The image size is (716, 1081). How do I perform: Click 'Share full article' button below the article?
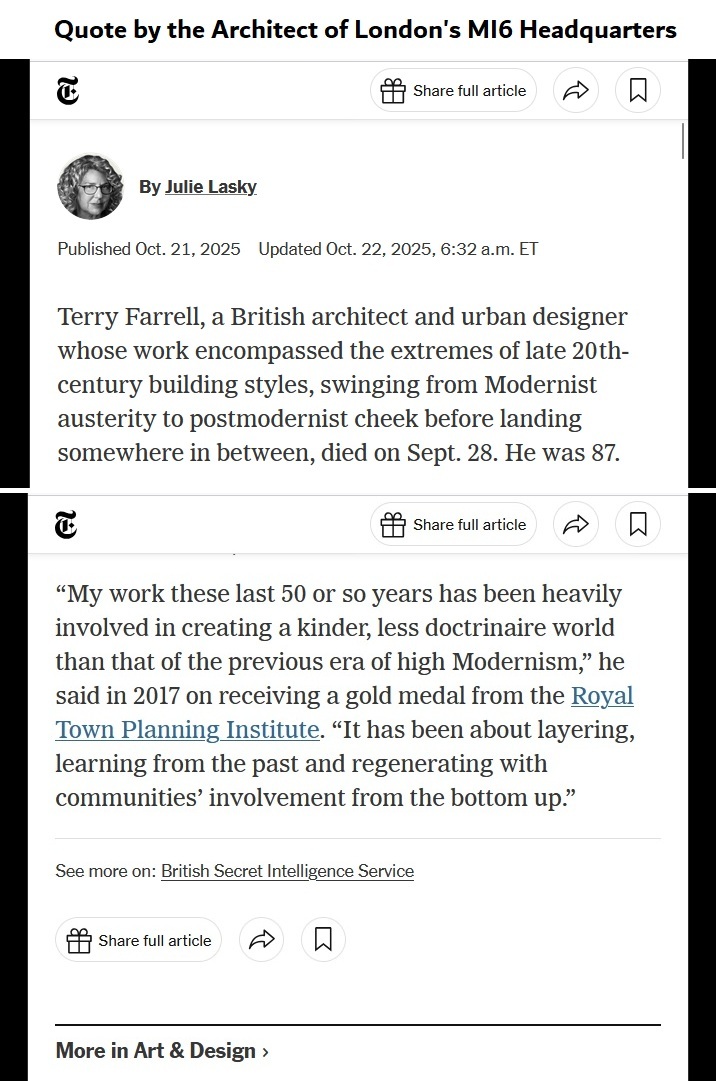pos(138,940)
